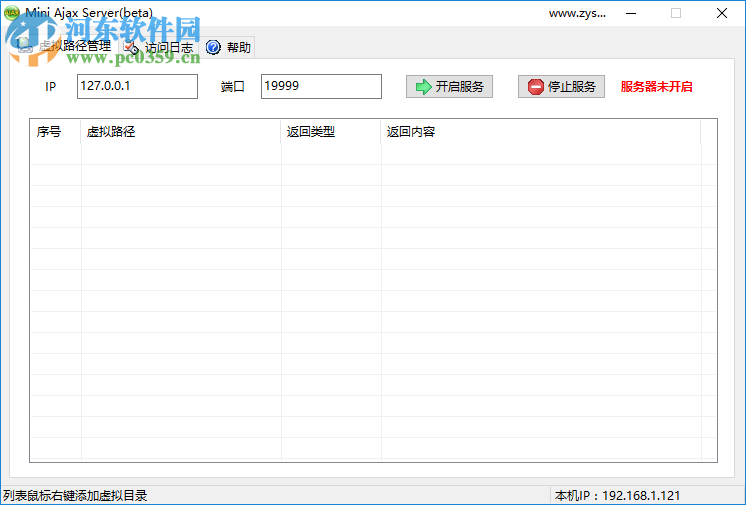This screenshot has height=505, width=746.
Task: Click the 停止服务 stop button
Action: point(561,87)
